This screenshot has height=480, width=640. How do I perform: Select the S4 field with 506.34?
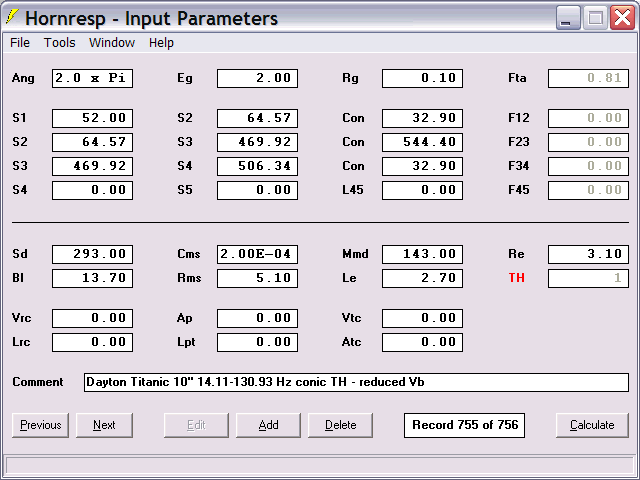pyautogui.click(x=258, y=167)
